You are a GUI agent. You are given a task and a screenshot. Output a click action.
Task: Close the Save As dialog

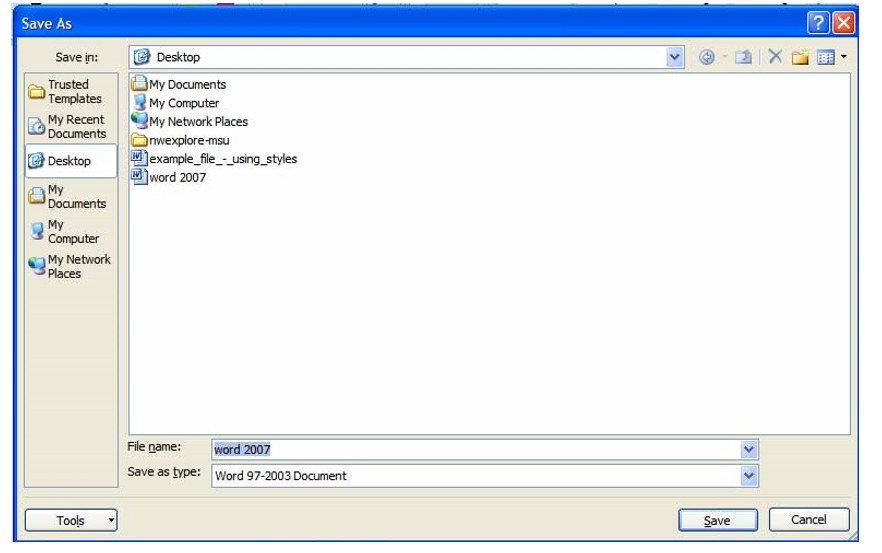(x=844, y=23)
